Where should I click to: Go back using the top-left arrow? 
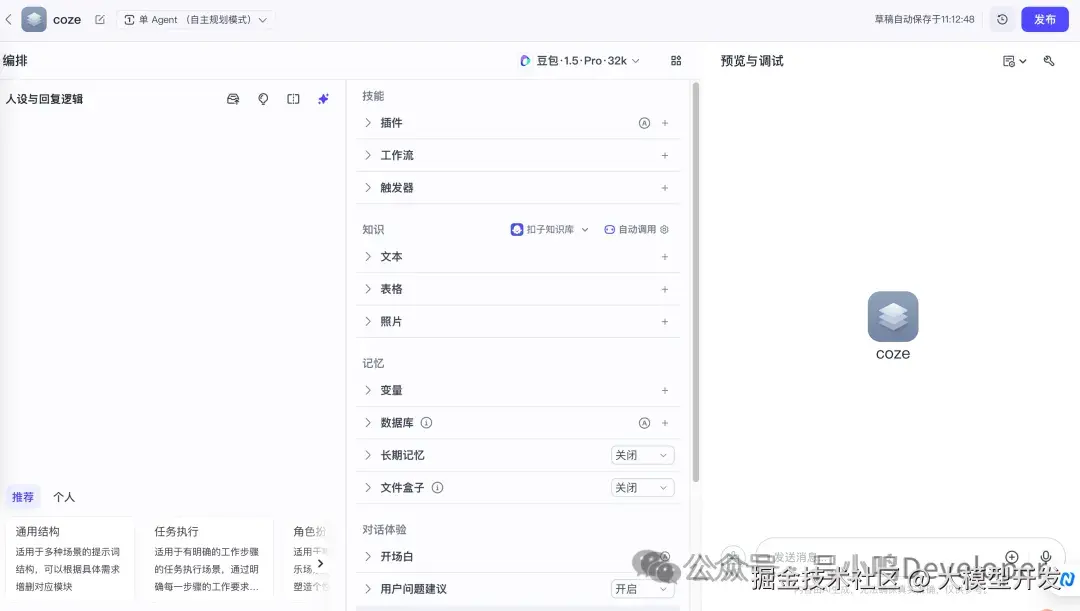coord(9,20)
